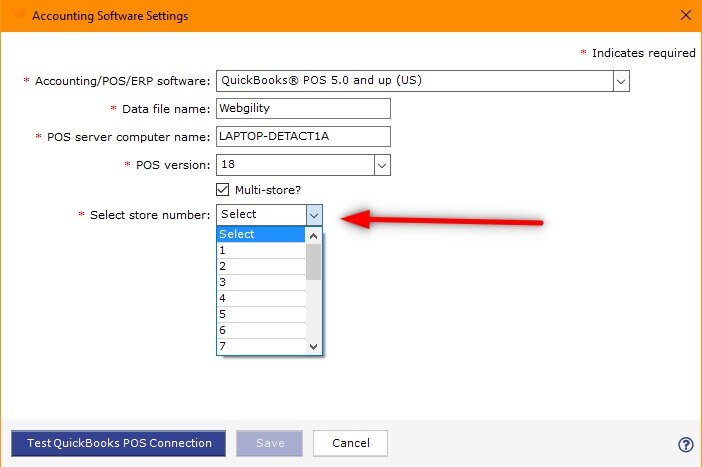Pick store number 3 in list
The image size is (702, 467).
(x=262, y=282)
